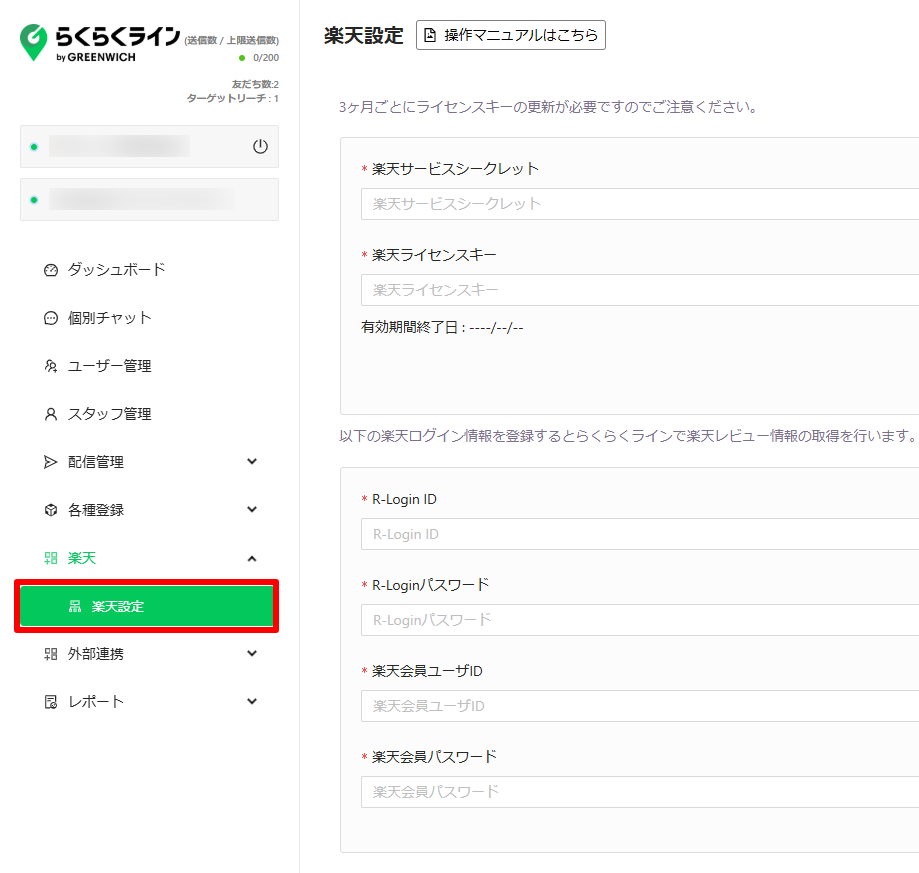This screenshot has width=919, height=873.
Task: Open the ダッシュボード menu item
Action: click(147, 270)
